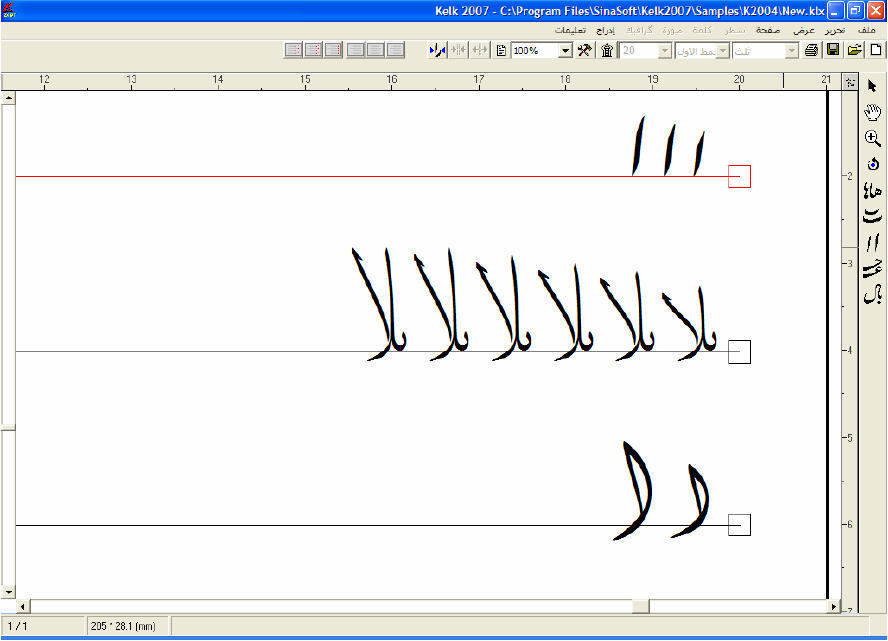This screenshot has width=888, height=641.
Task: Open the ملف menu
Action: click(866, 30)
